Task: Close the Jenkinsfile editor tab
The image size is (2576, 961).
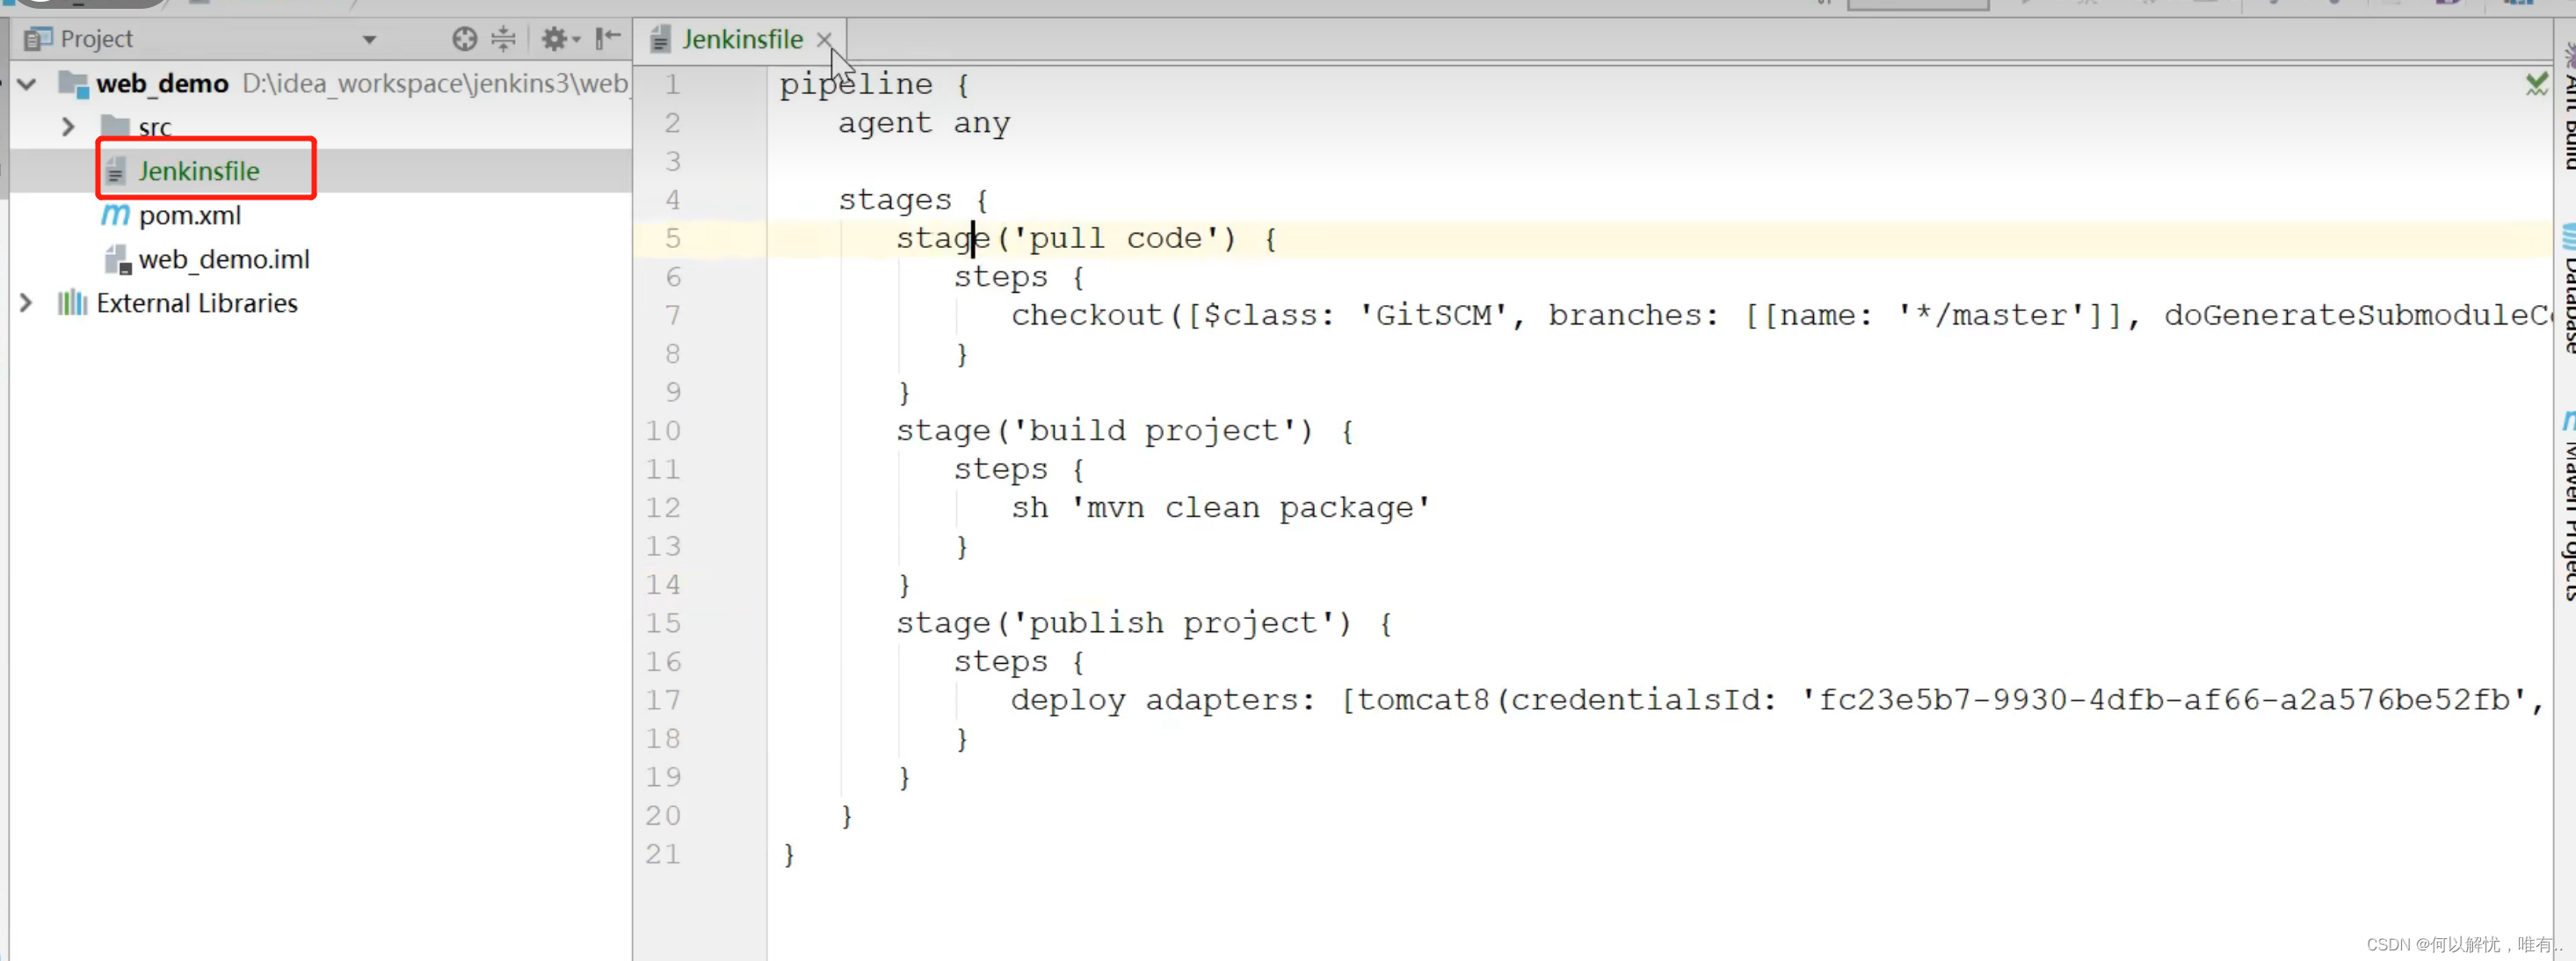Action: (x=824, y=40)
